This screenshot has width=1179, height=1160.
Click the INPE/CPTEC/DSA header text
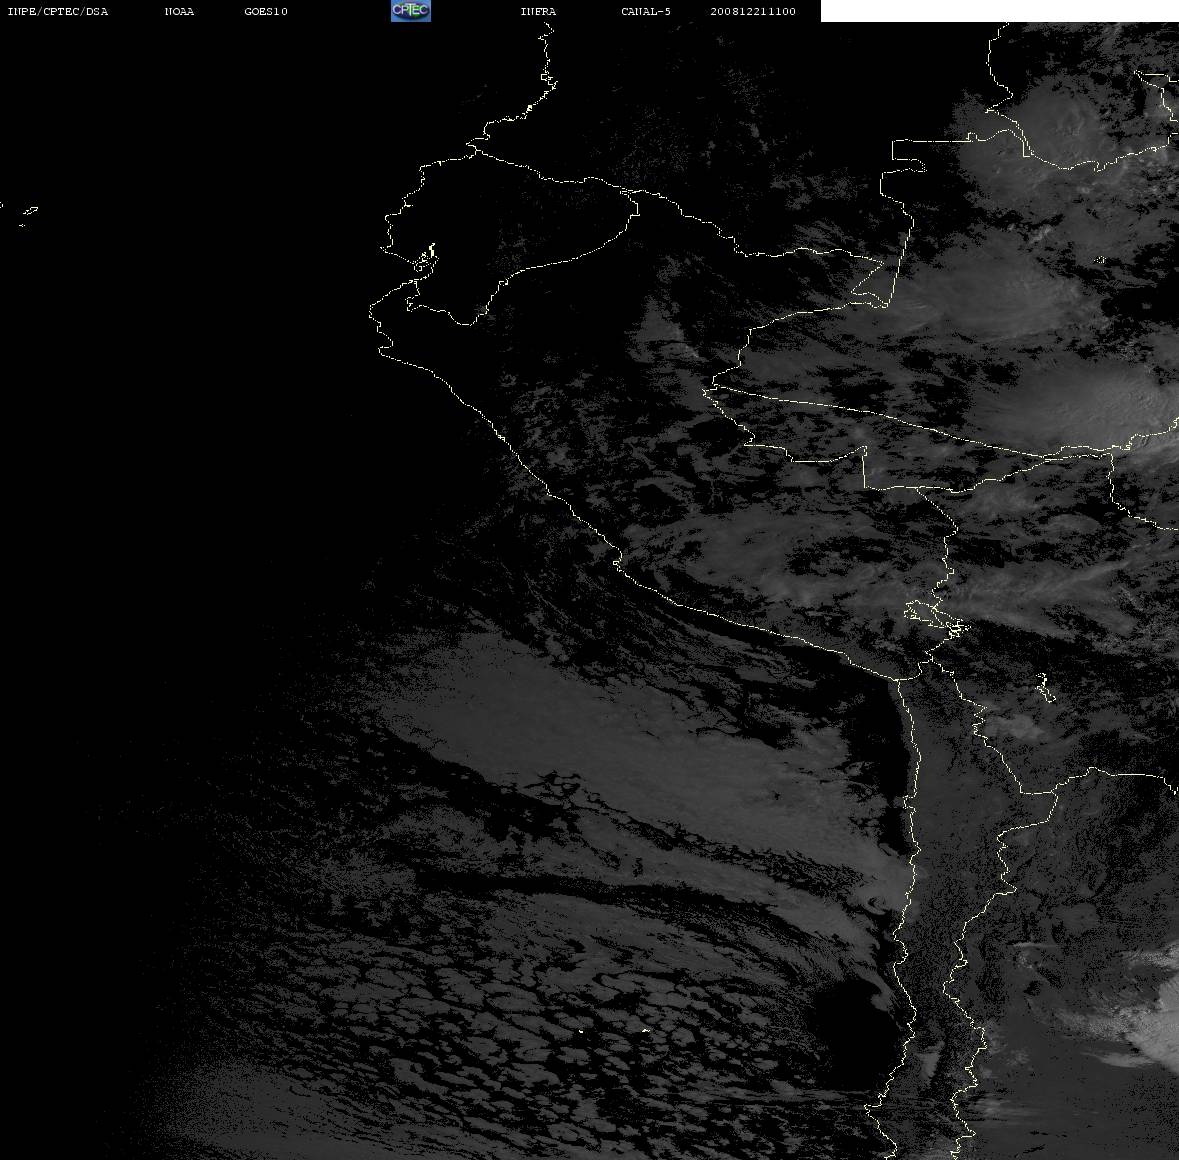coord(57,11)
